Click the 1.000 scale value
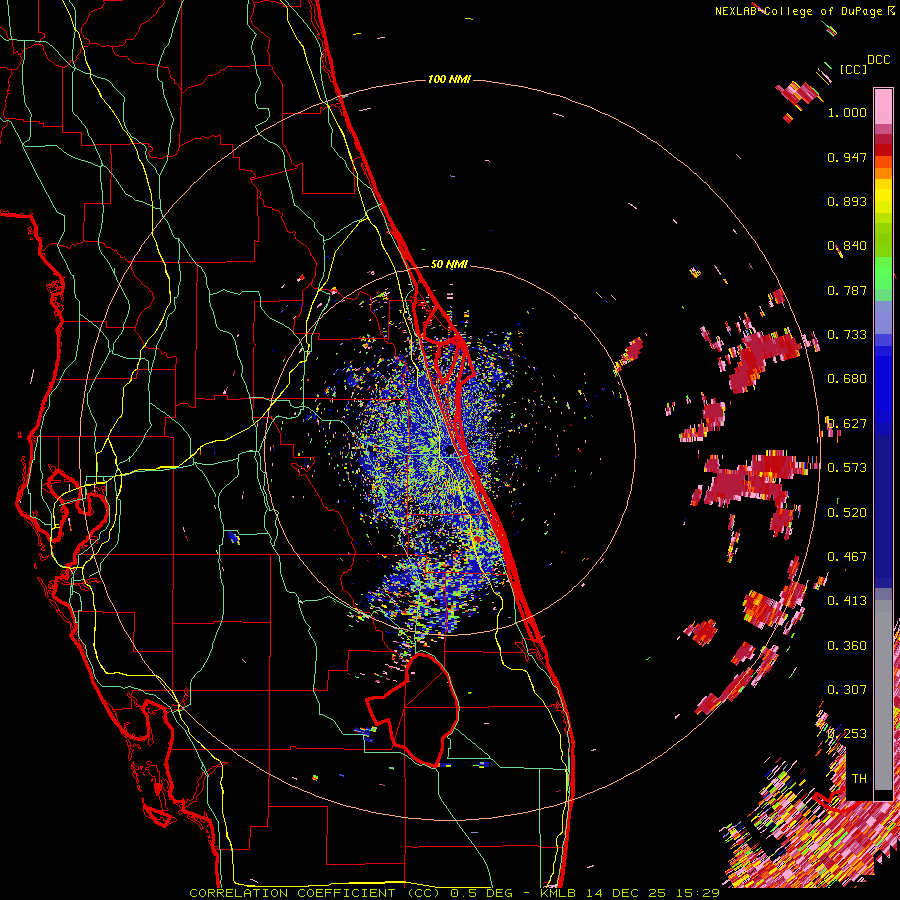 click(x=847, y=112)
